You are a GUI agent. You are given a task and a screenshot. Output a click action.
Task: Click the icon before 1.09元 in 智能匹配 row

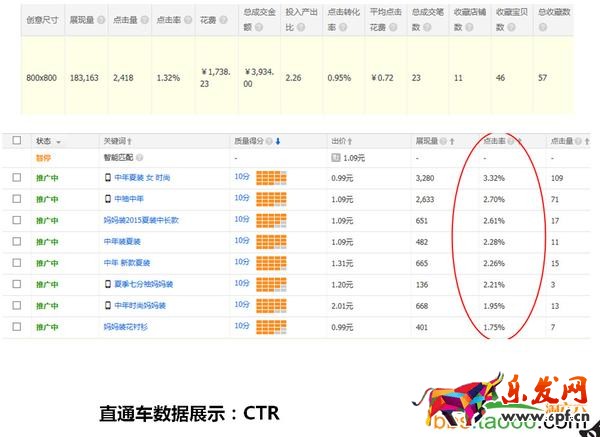click(x=336, y=158)
